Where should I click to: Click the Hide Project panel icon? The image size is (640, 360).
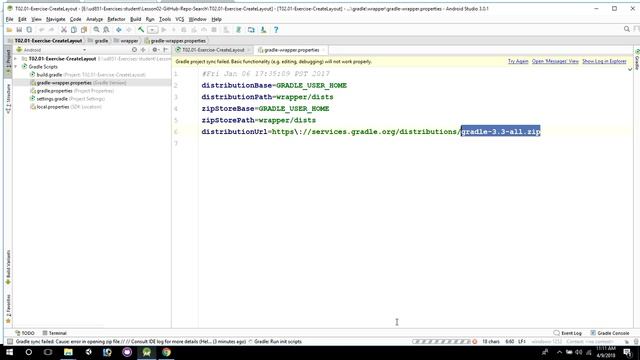point(165,50)
